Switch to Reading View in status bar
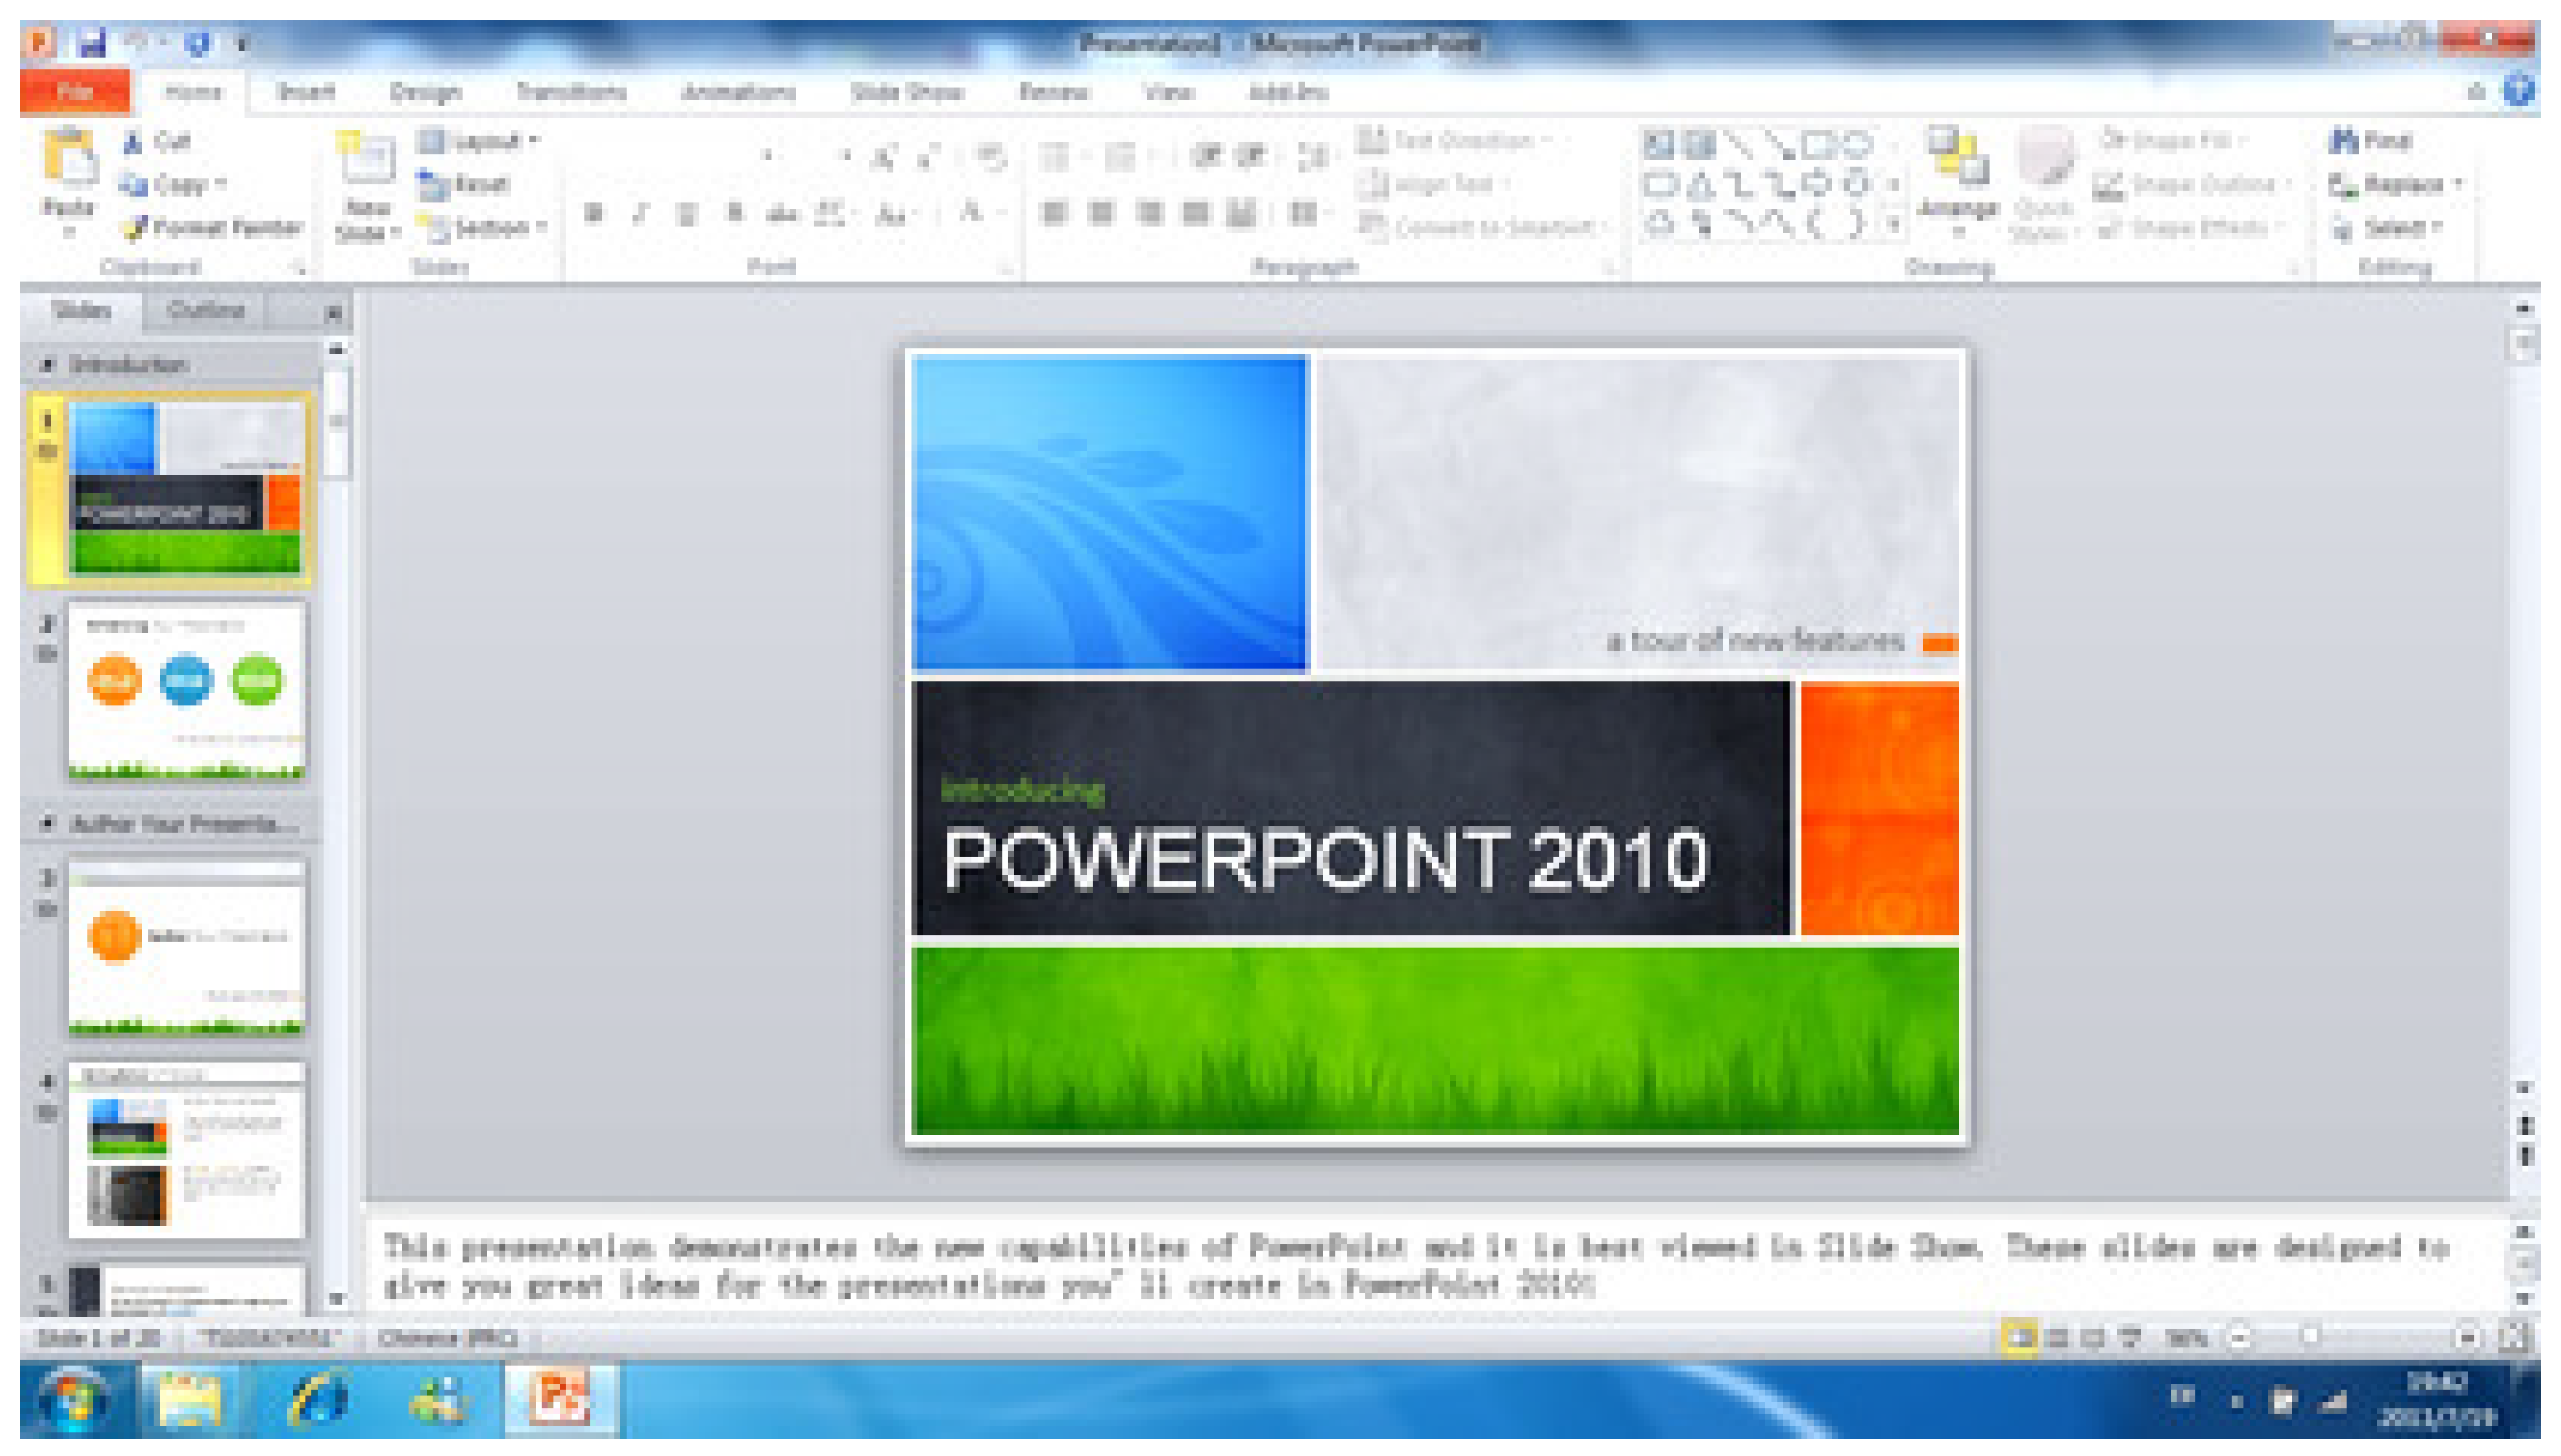 (x=2092, y=1338)
